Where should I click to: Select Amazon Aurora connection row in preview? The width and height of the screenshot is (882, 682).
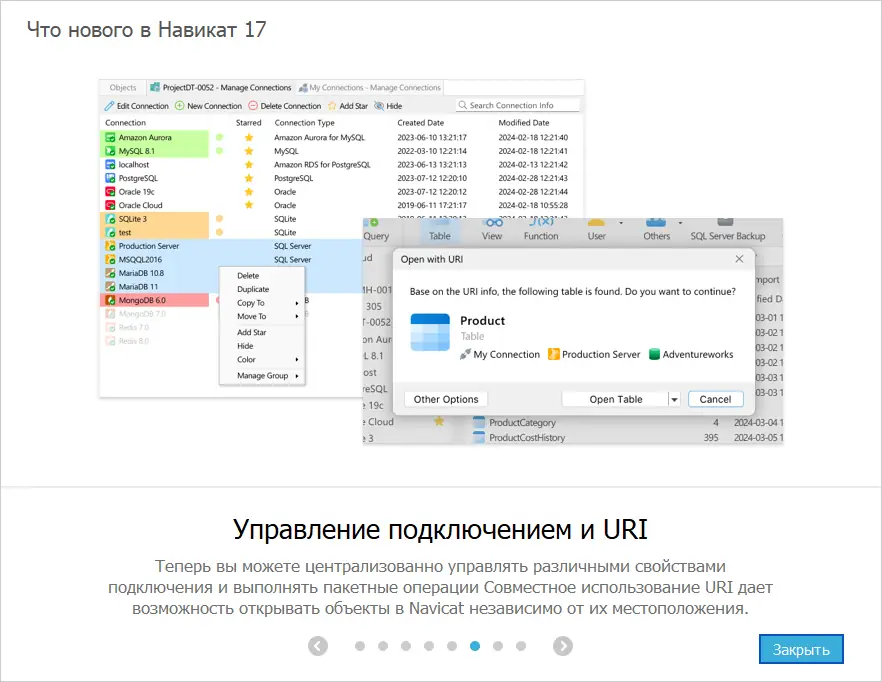155,137
